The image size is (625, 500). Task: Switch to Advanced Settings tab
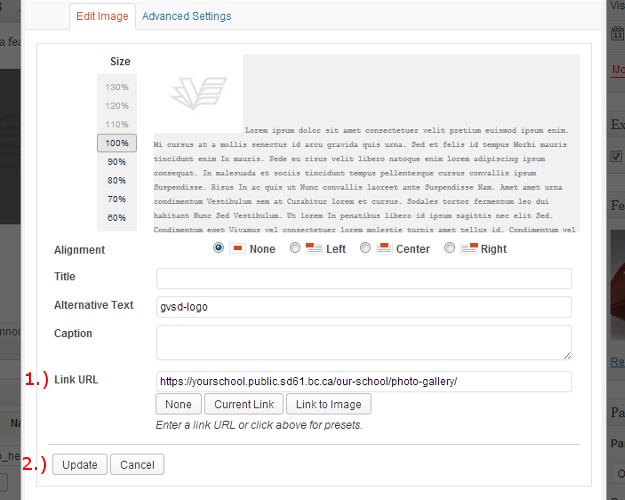[187, 16]
